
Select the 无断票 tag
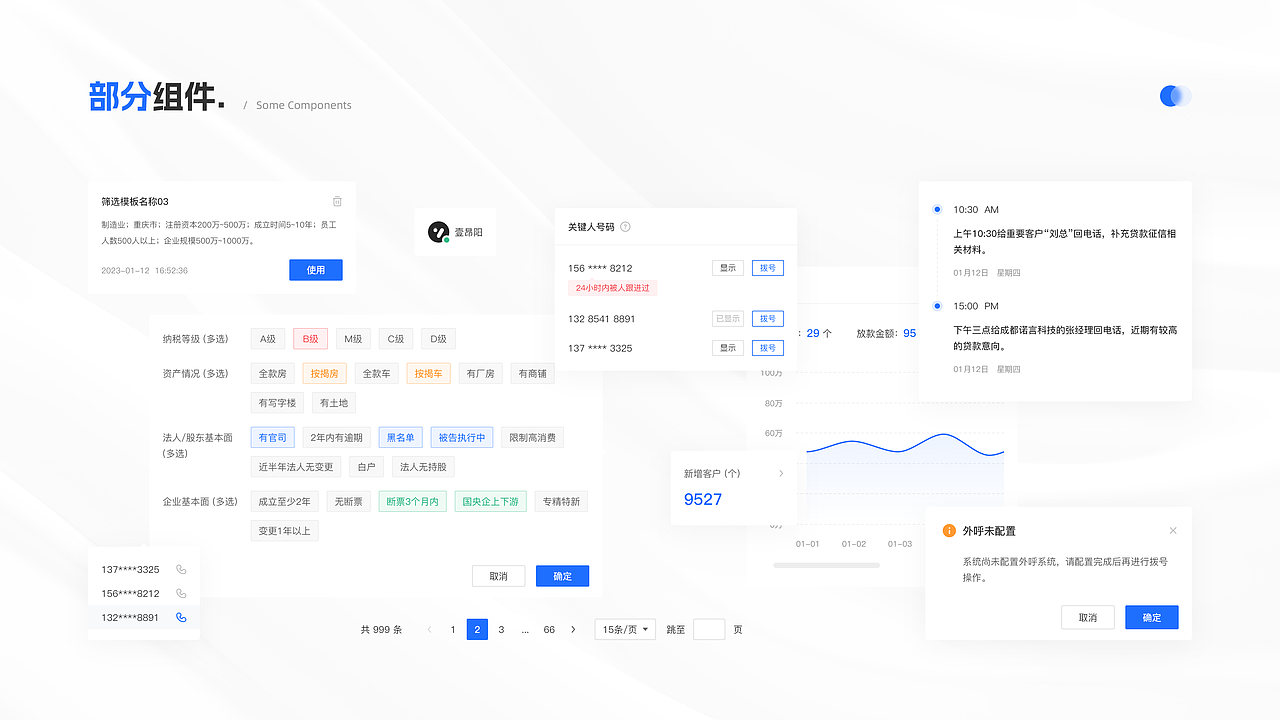point(348,501)
